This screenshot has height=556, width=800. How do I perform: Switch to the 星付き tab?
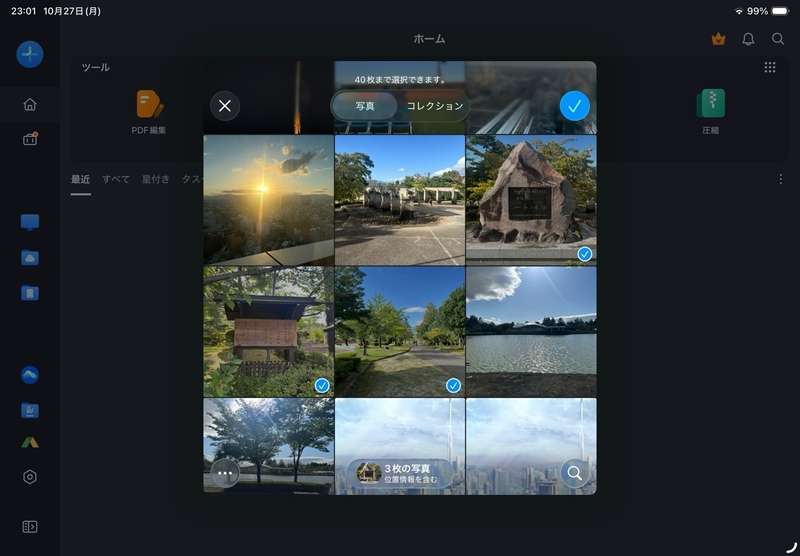click(x=156, y=179)
